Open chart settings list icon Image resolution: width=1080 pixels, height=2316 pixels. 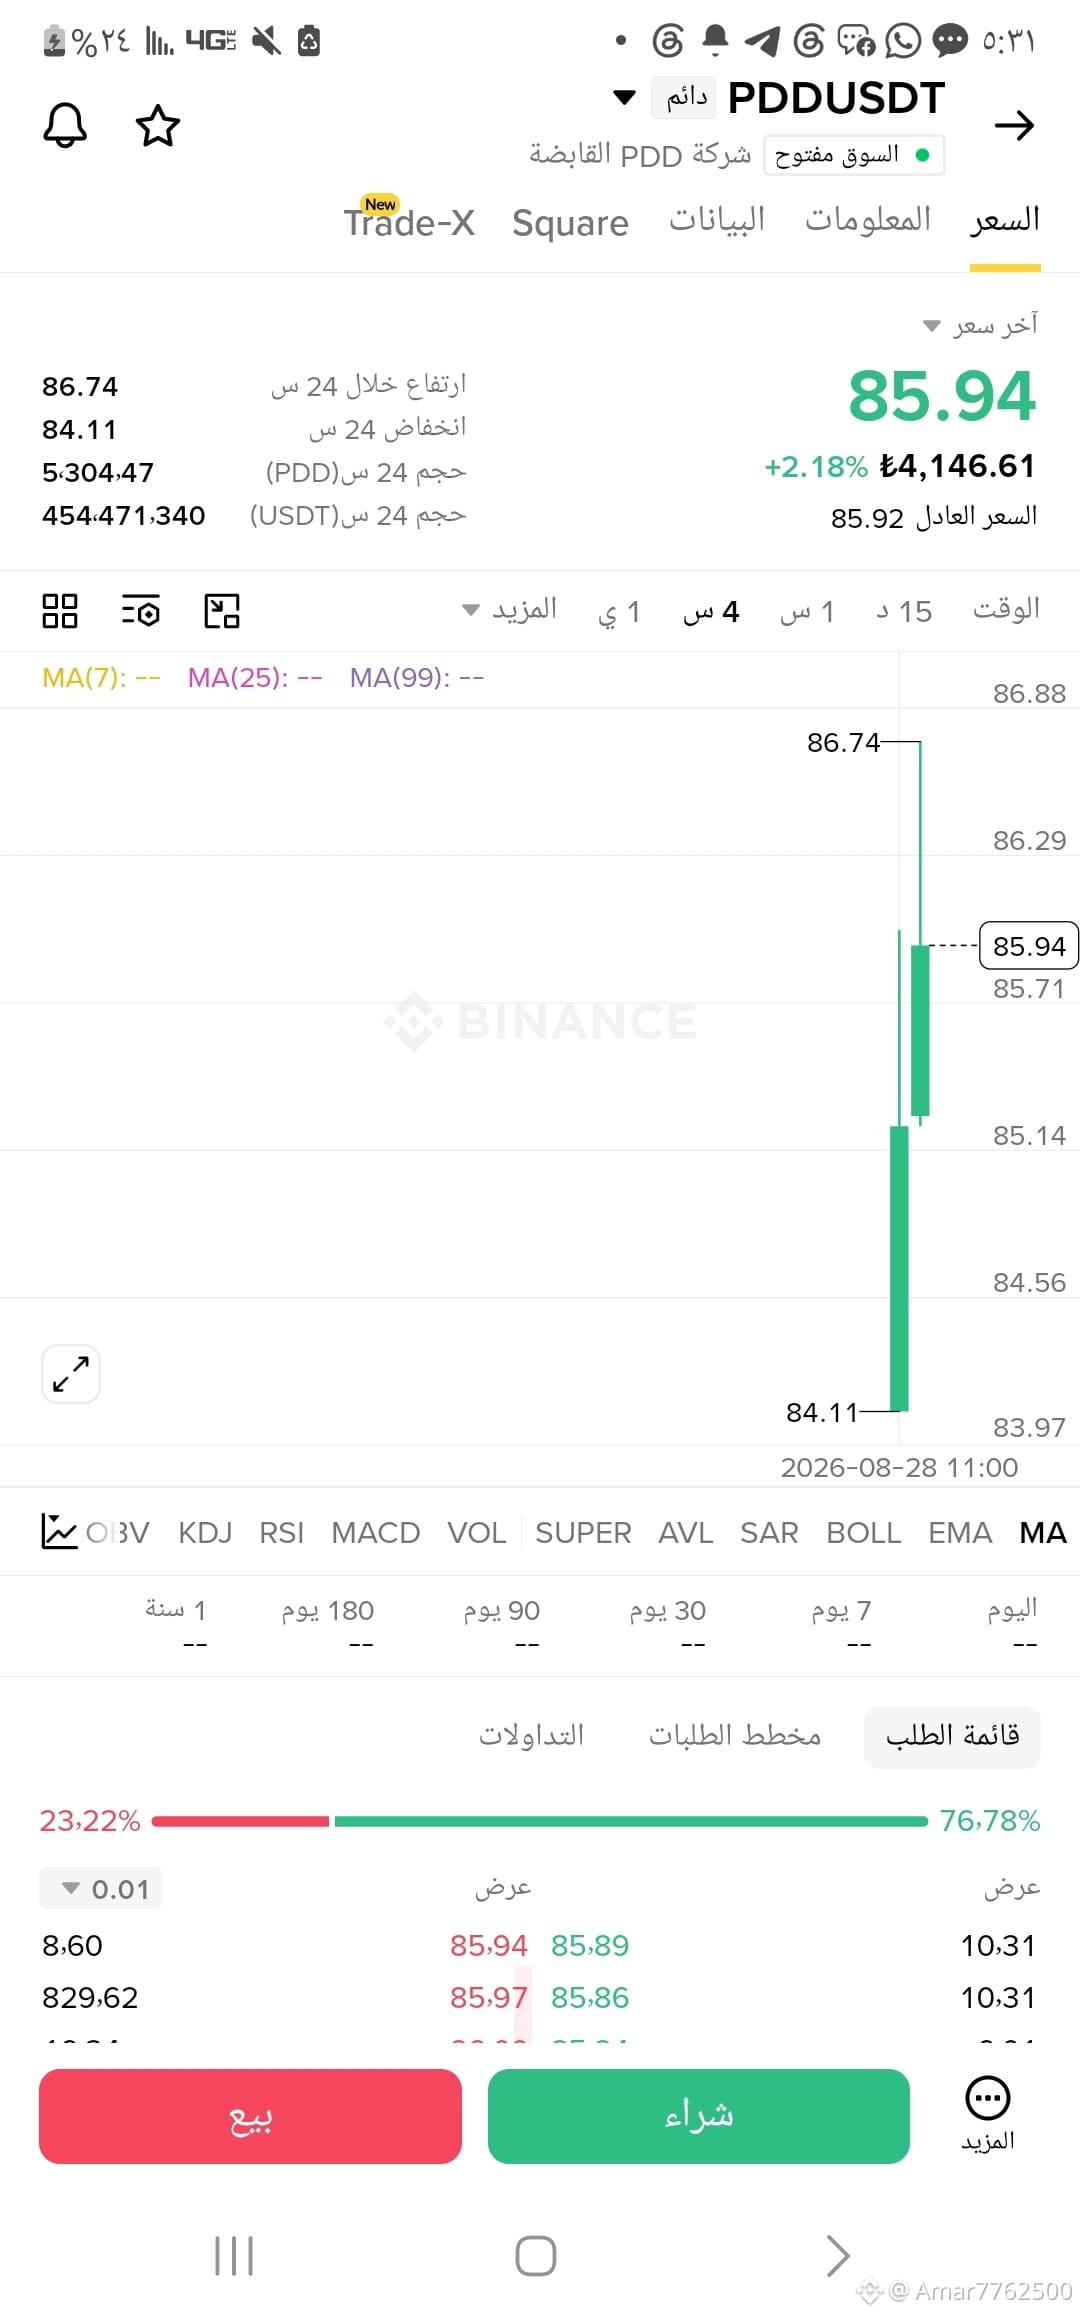(141, 611)
